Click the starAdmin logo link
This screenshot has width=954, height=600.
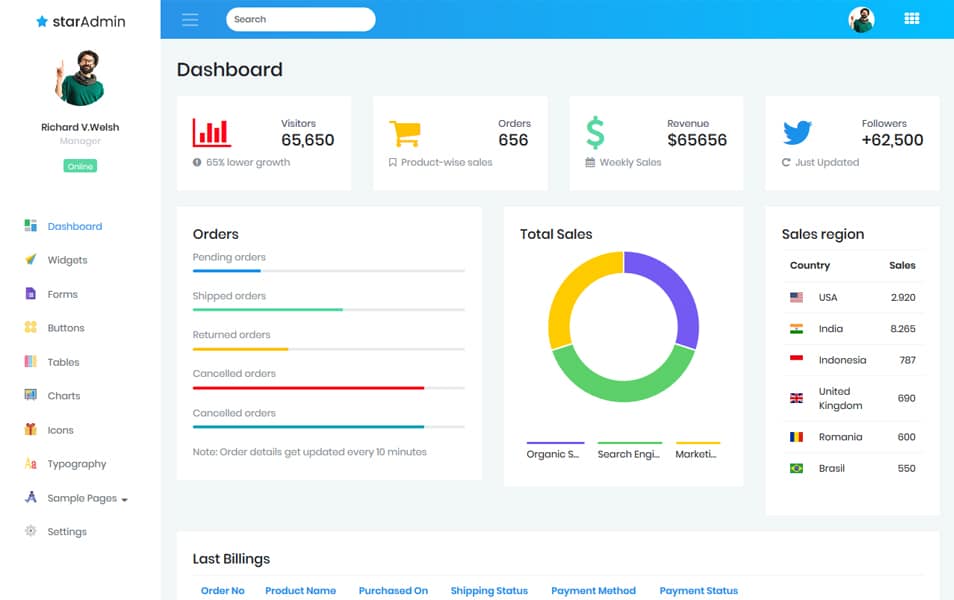click(80, 21)
